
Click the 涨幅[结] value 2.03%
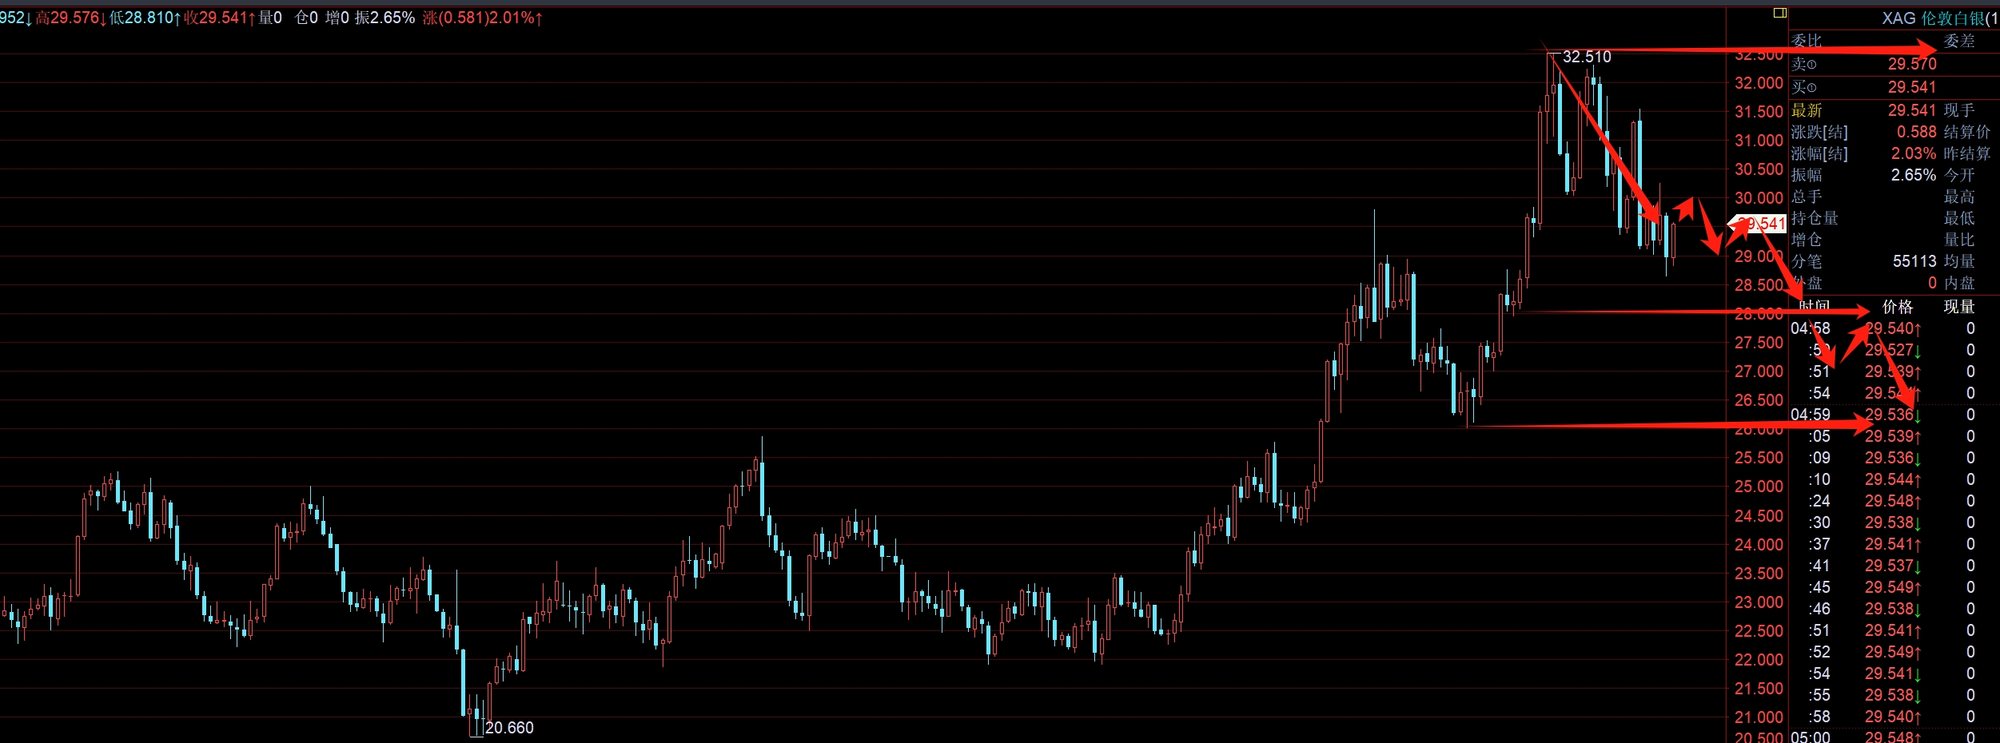[x=1913, y=154]
